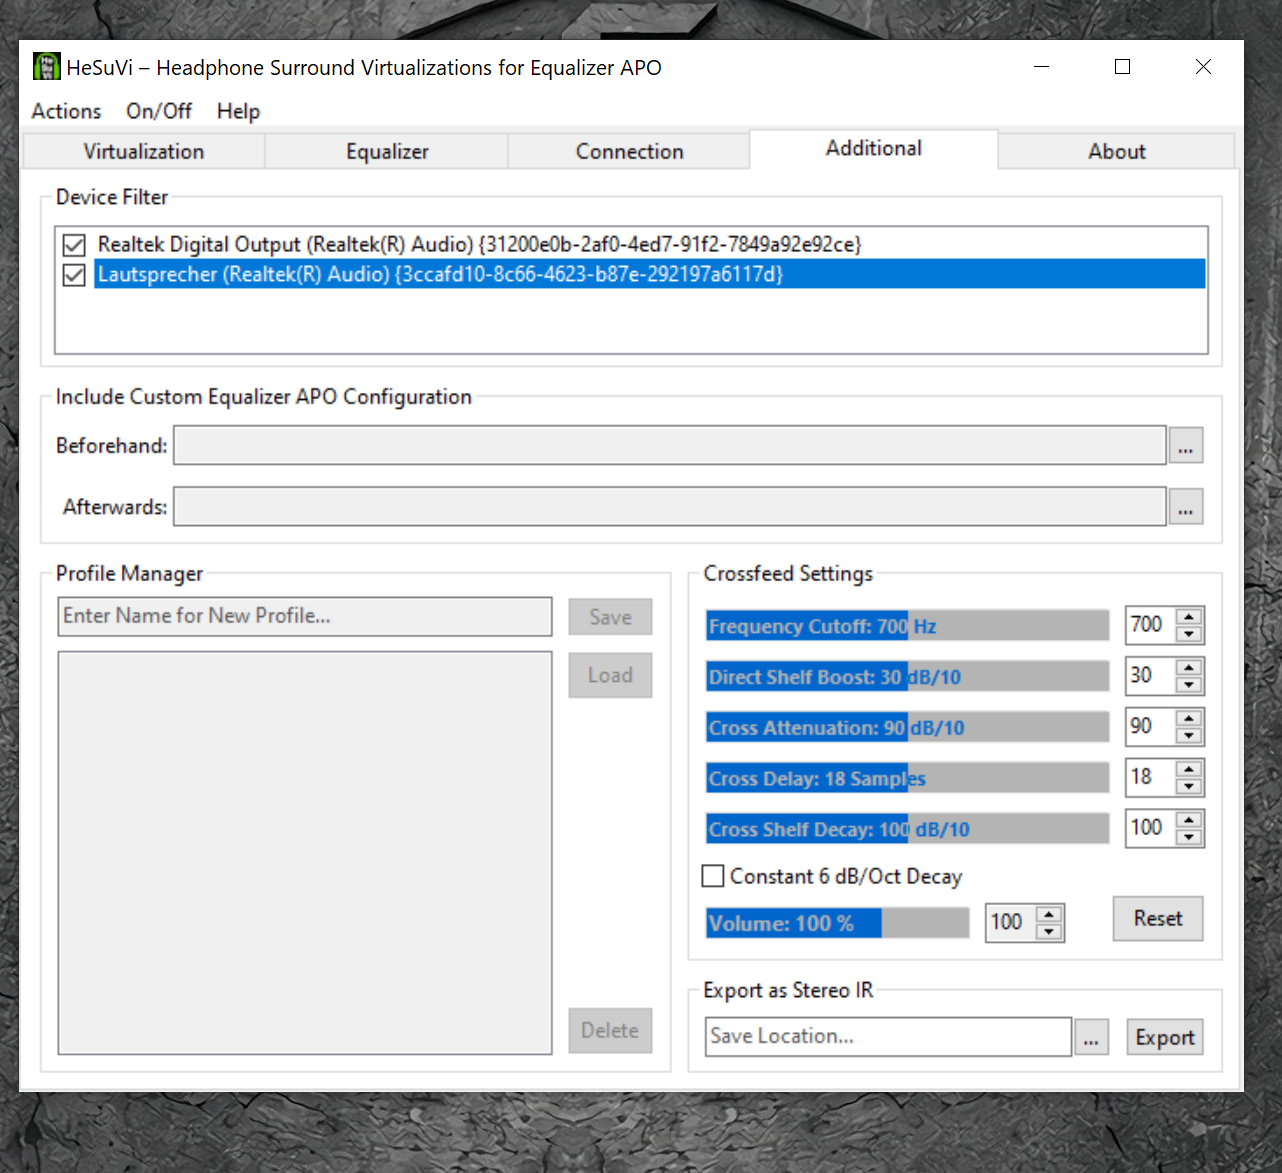Image resolution: width=1282 pixels, height=1173 pixels.
Task: Increase Cross Shelf Decay with up arrow
Action: tap(1189, 820)
